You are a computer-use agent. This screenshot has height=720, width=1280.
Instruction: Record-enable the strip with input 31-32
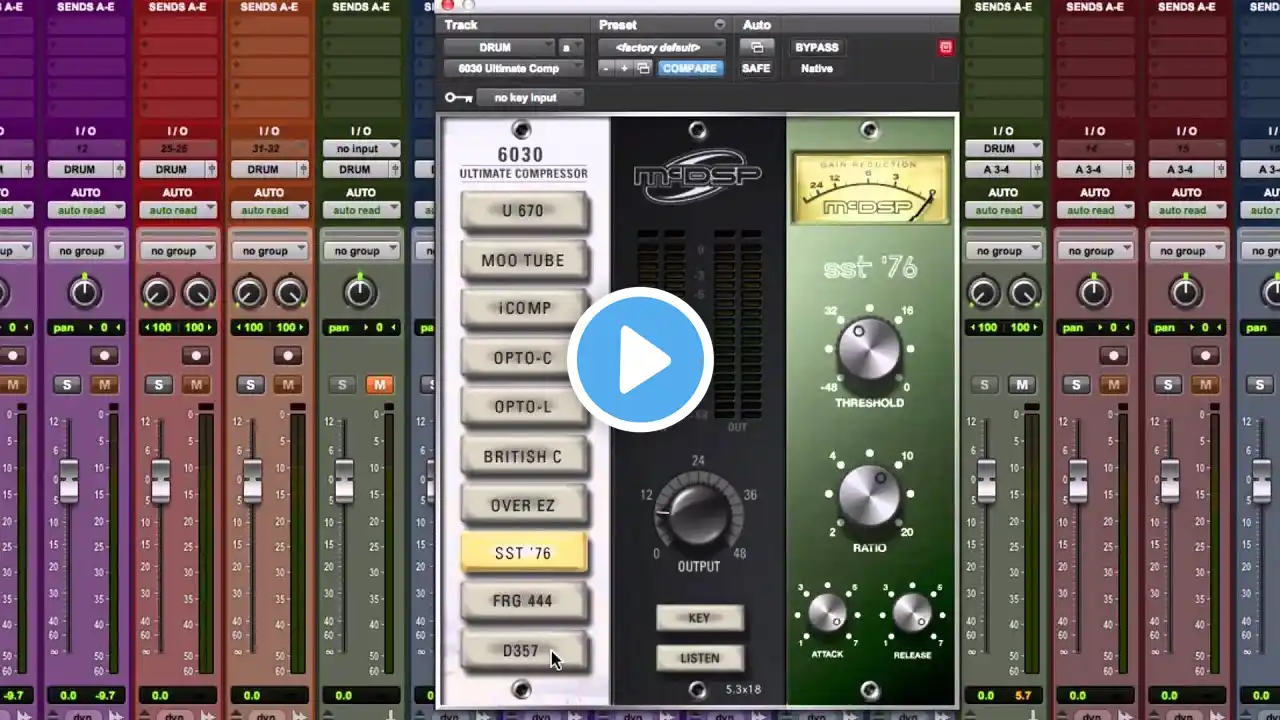point(287,355)
